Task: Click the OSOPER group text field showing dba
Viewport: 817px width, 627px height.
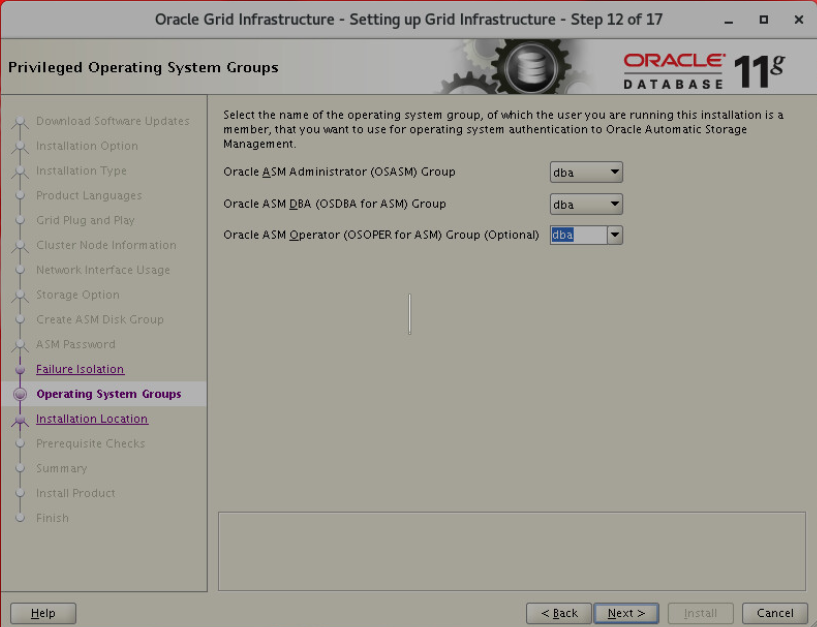Action: (x=578, y=235)
